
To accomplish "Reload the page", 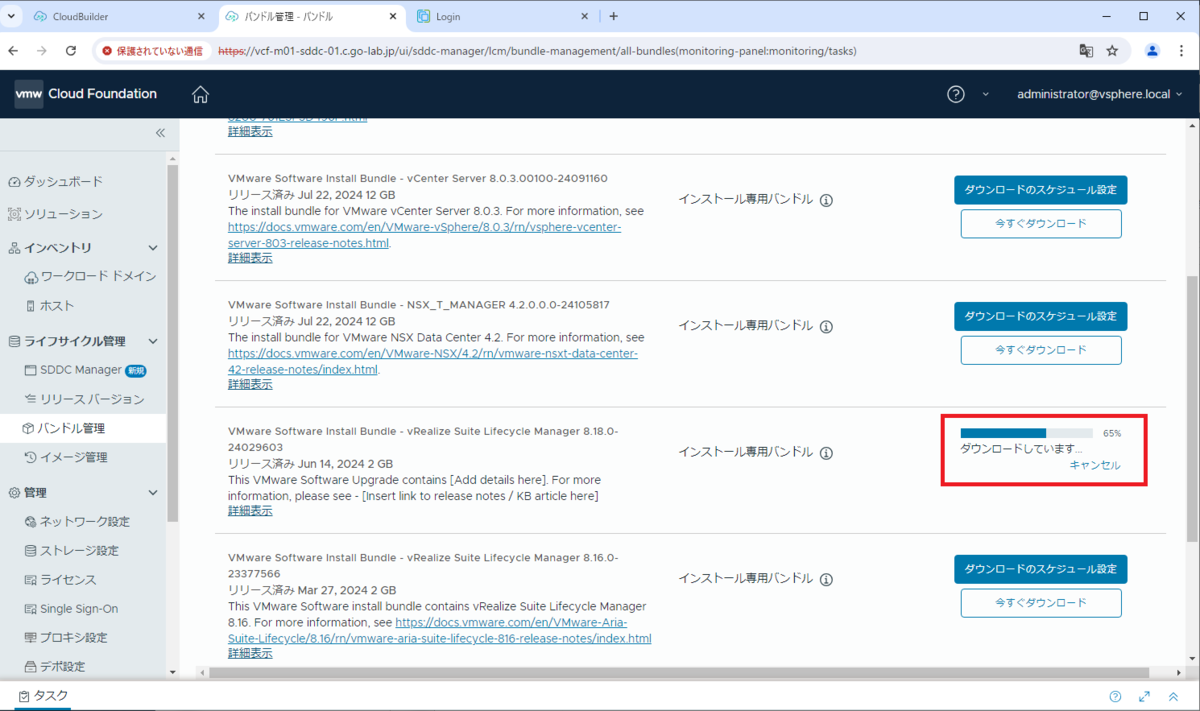I will pos(71,51).
